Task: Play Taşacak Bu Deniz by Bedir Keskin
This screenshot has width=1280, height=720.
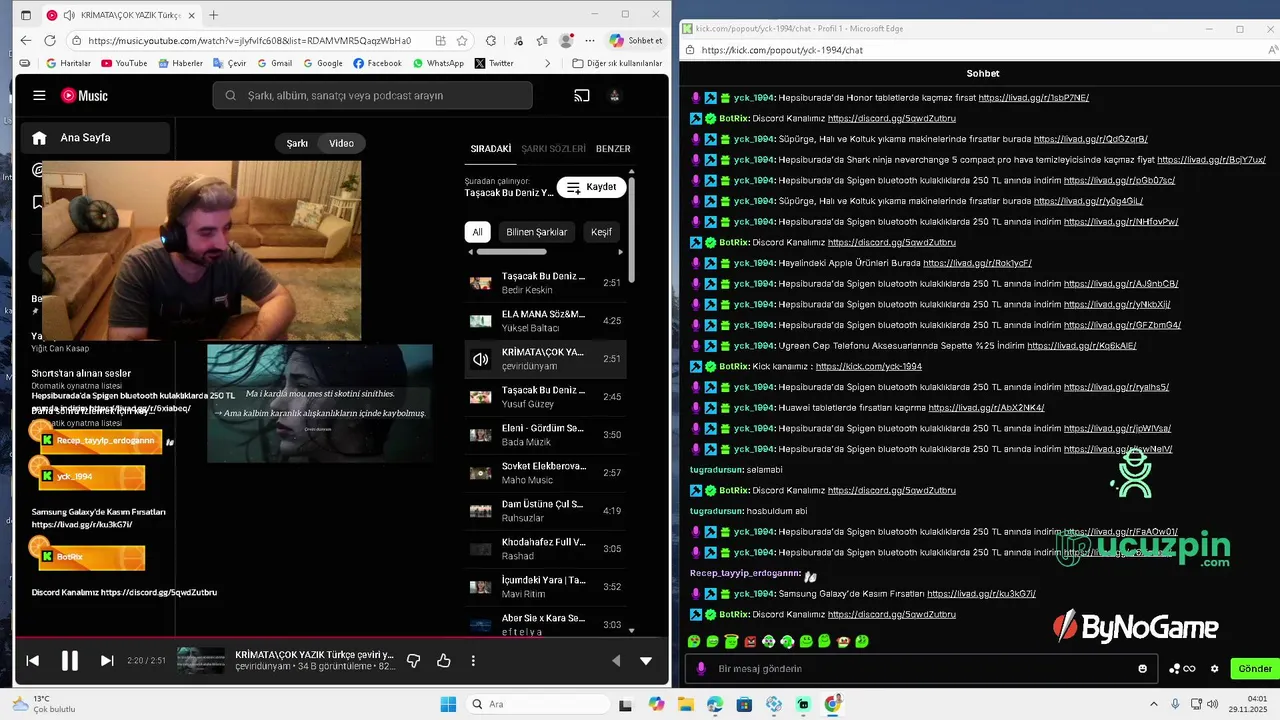Action: pos(546,283)
